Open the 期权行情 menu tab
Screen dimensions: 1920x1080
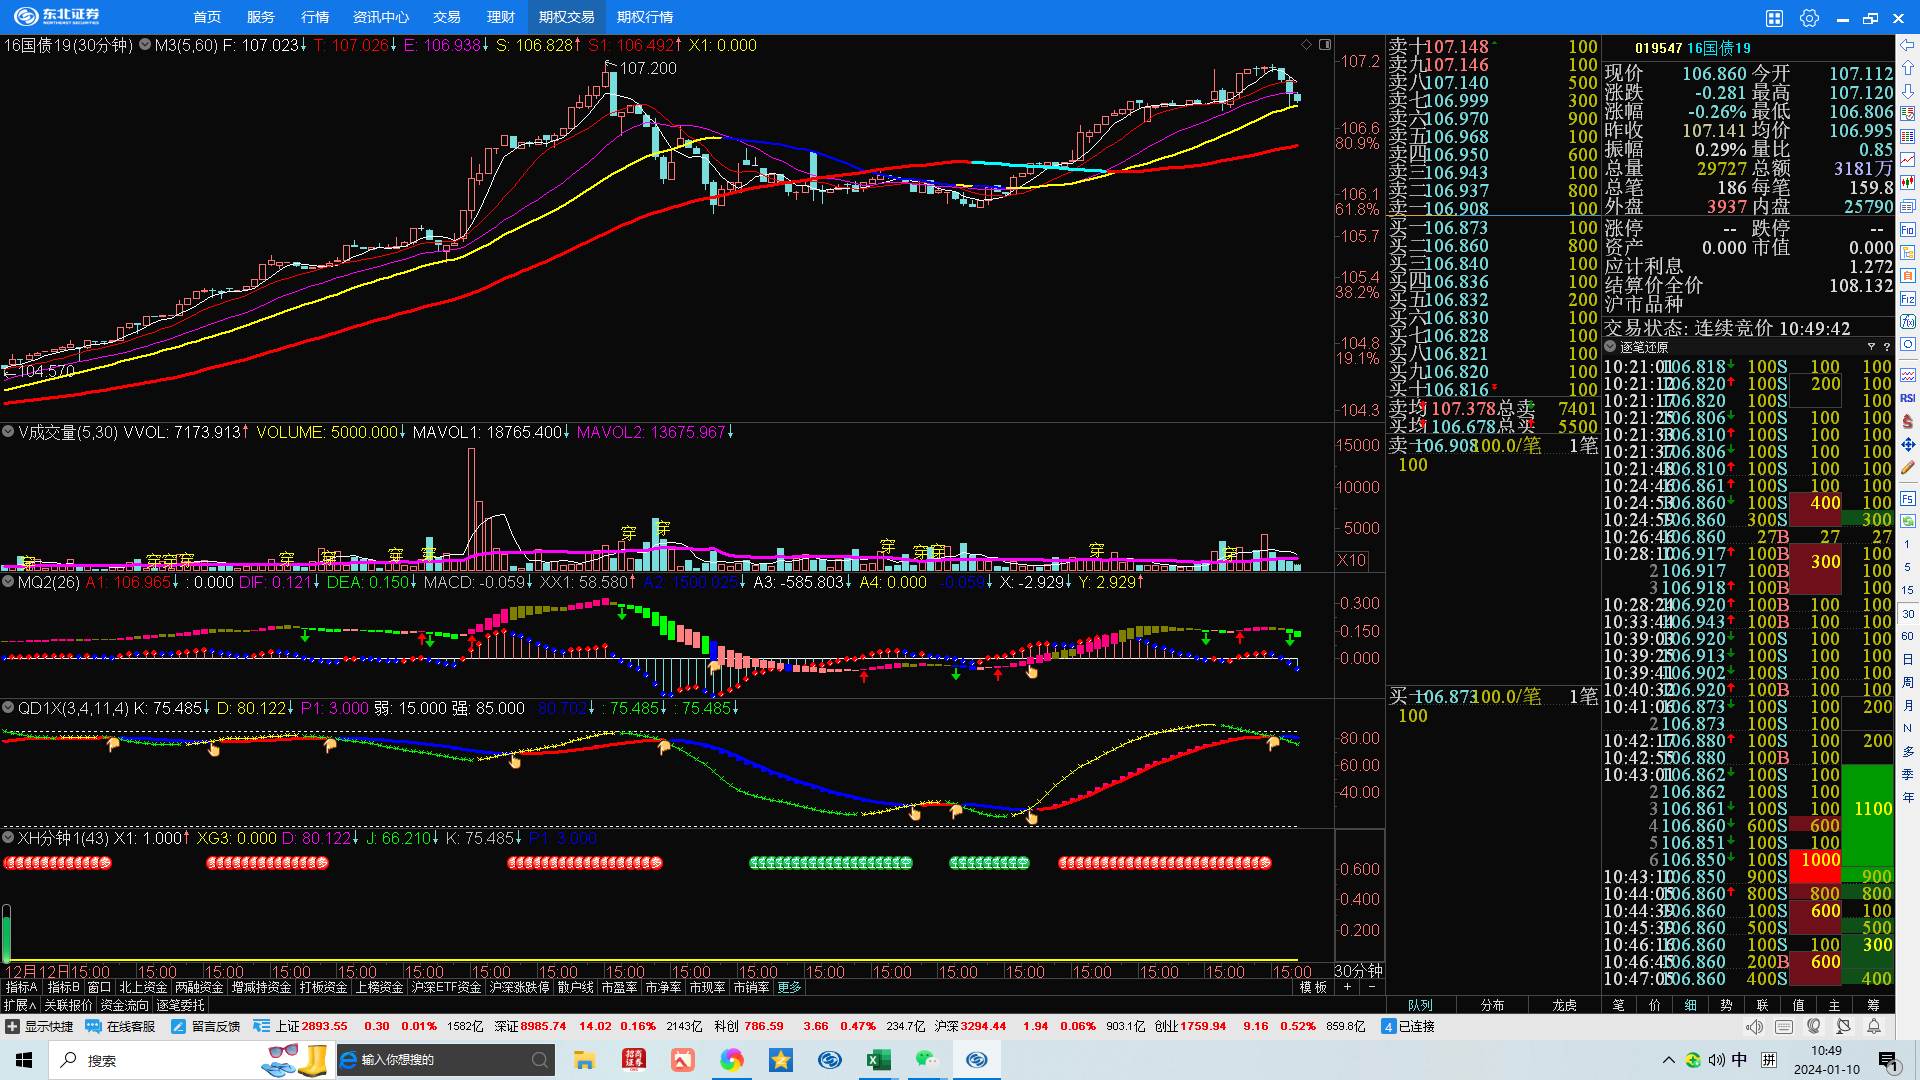[645, 17]
